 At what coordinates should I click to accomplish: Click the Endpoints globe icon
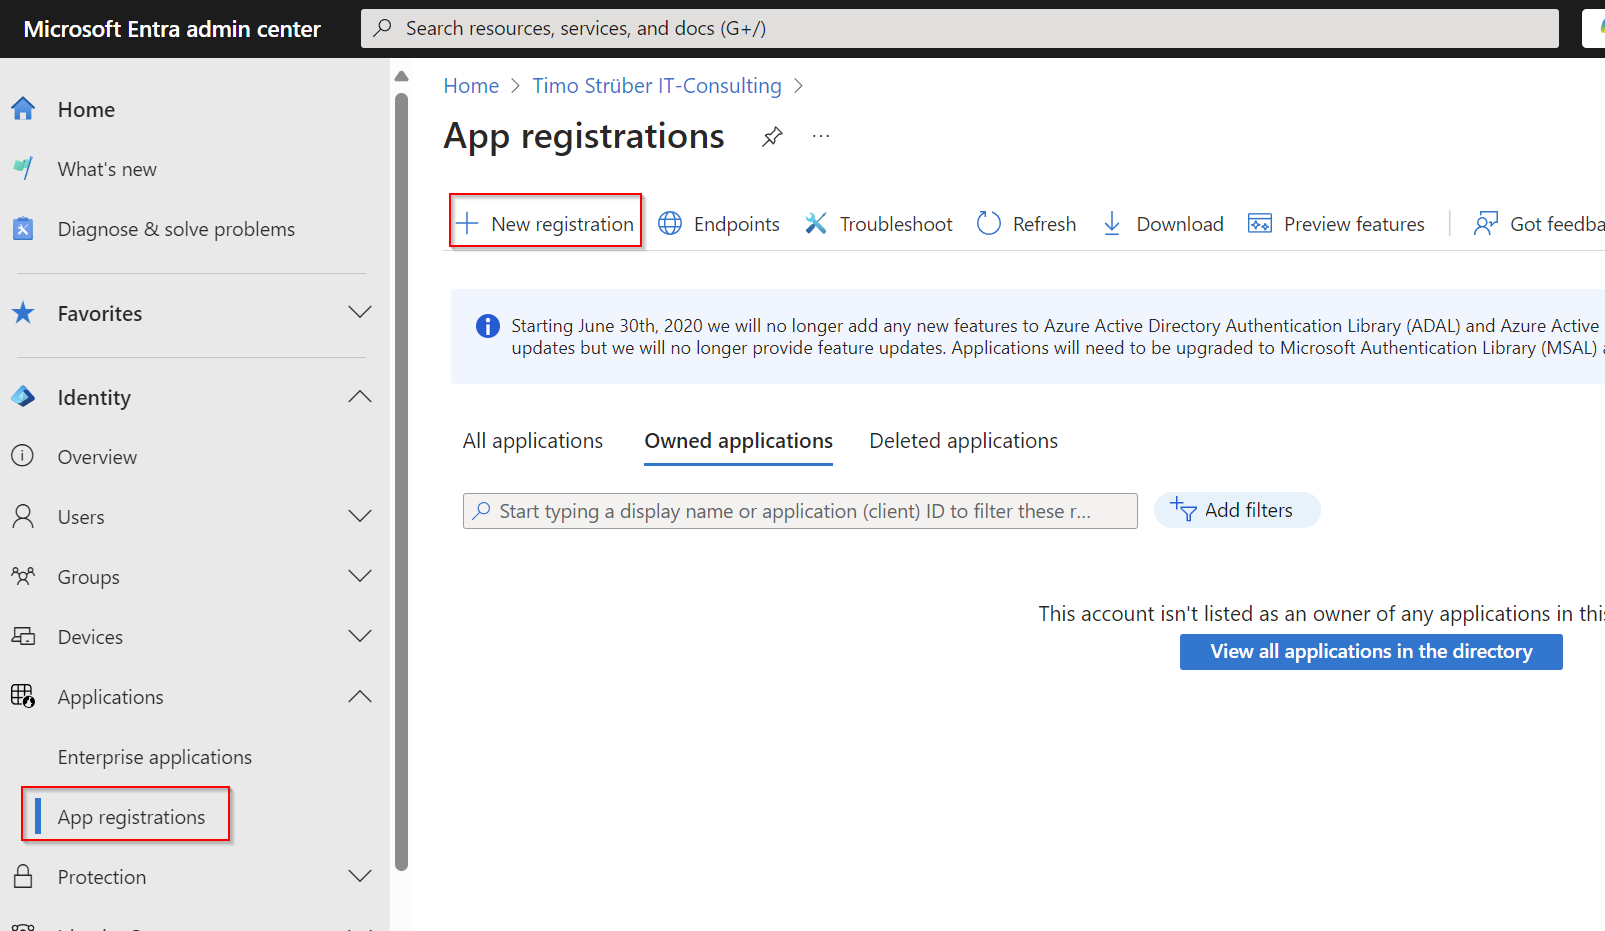click(670, 223)
